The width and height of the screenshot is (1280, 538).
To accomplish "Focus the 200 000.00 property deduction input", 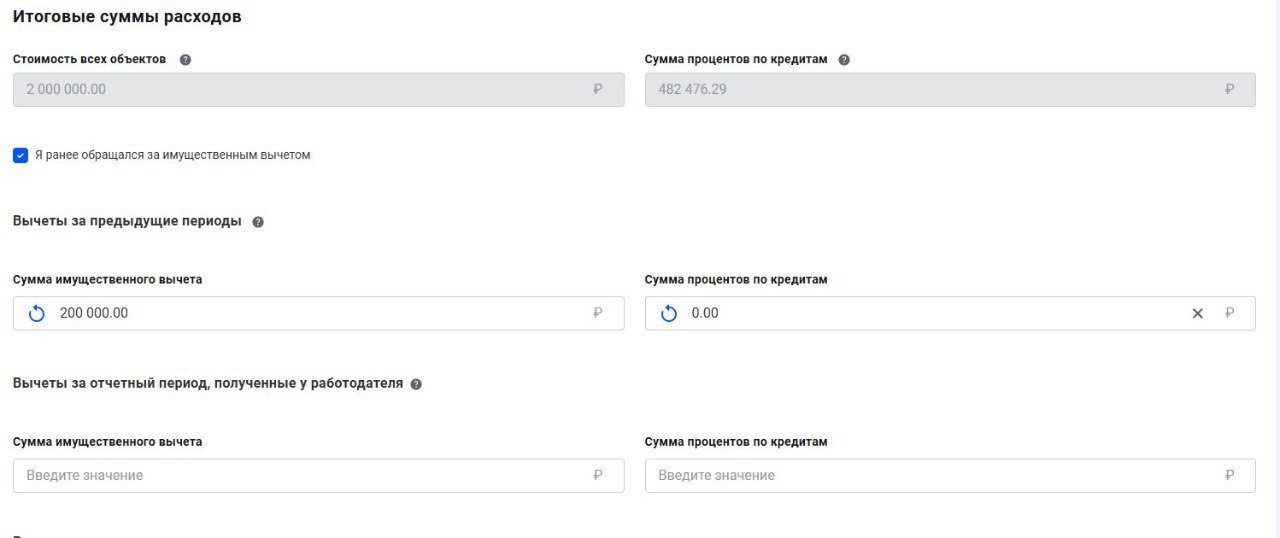I will (320, 314).
